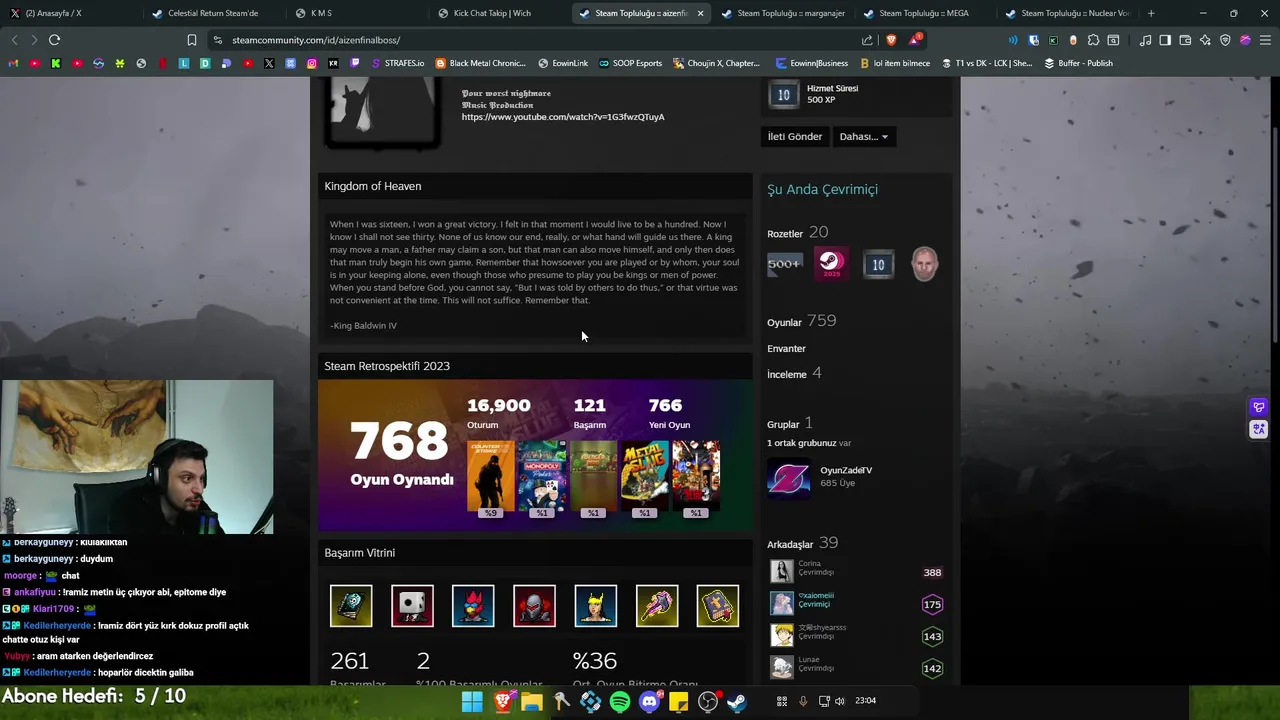Switch to the Steam Topluluğu :: Nuclear tab
Viewport: 1280px width, 720px height.
coord(1067,13)
